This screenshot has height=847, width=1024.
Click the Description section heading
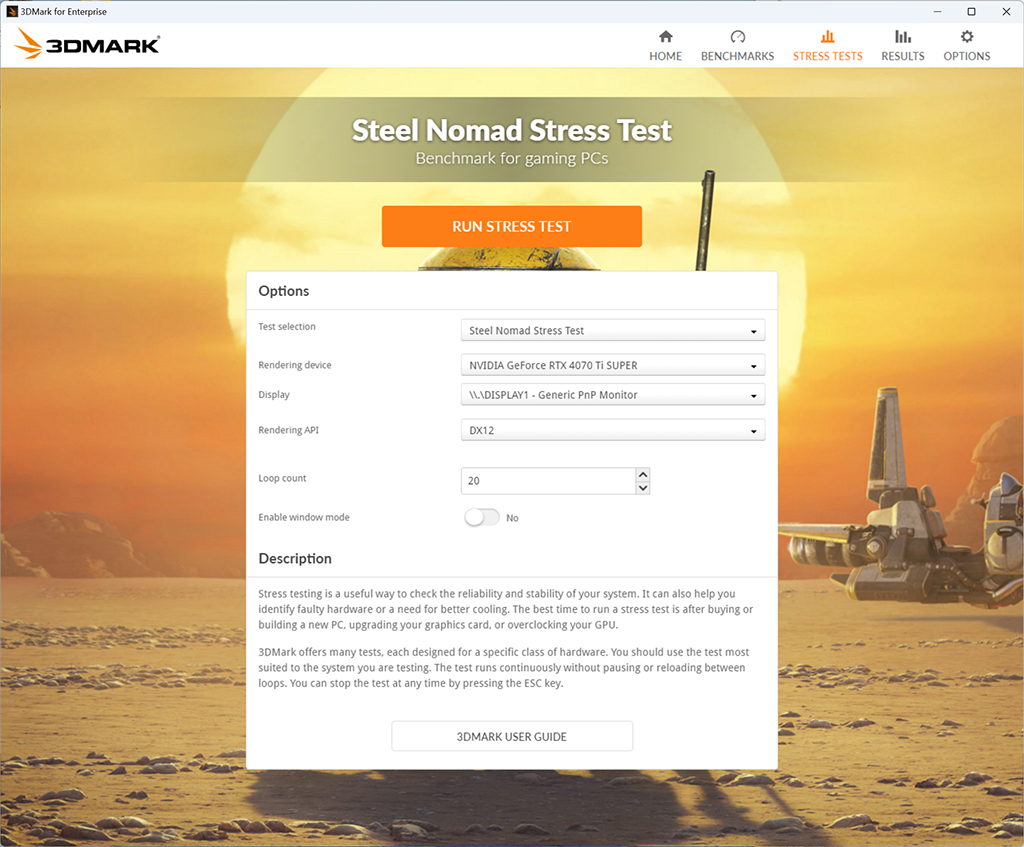(295, 558)
